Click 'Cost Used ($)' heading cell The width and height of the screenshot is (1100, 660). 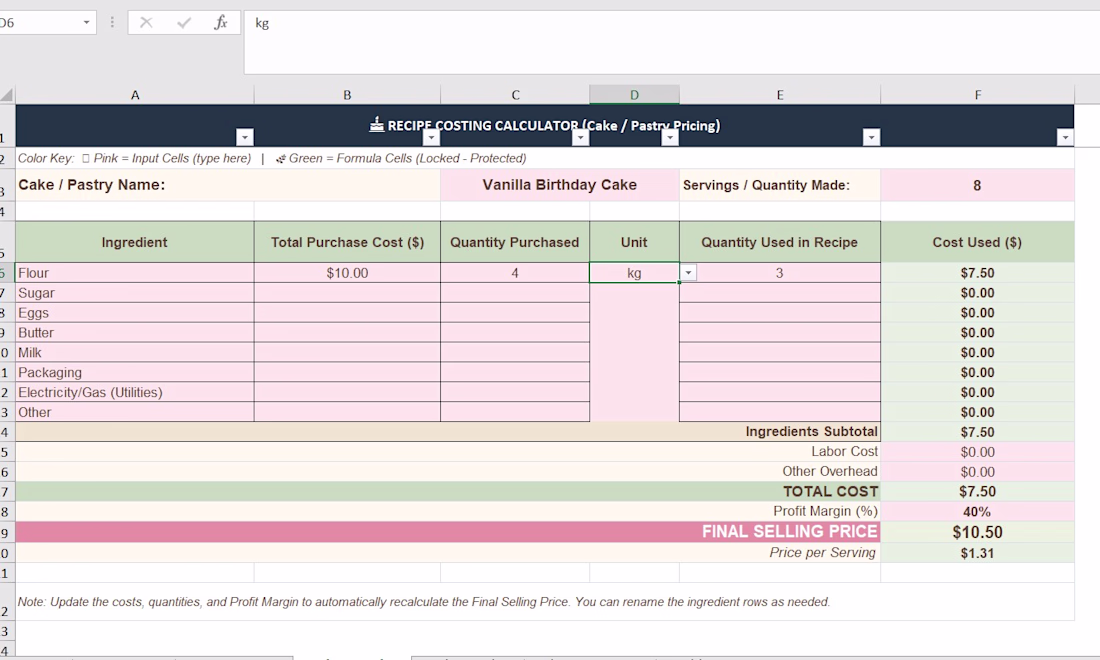tap(977, 242)
